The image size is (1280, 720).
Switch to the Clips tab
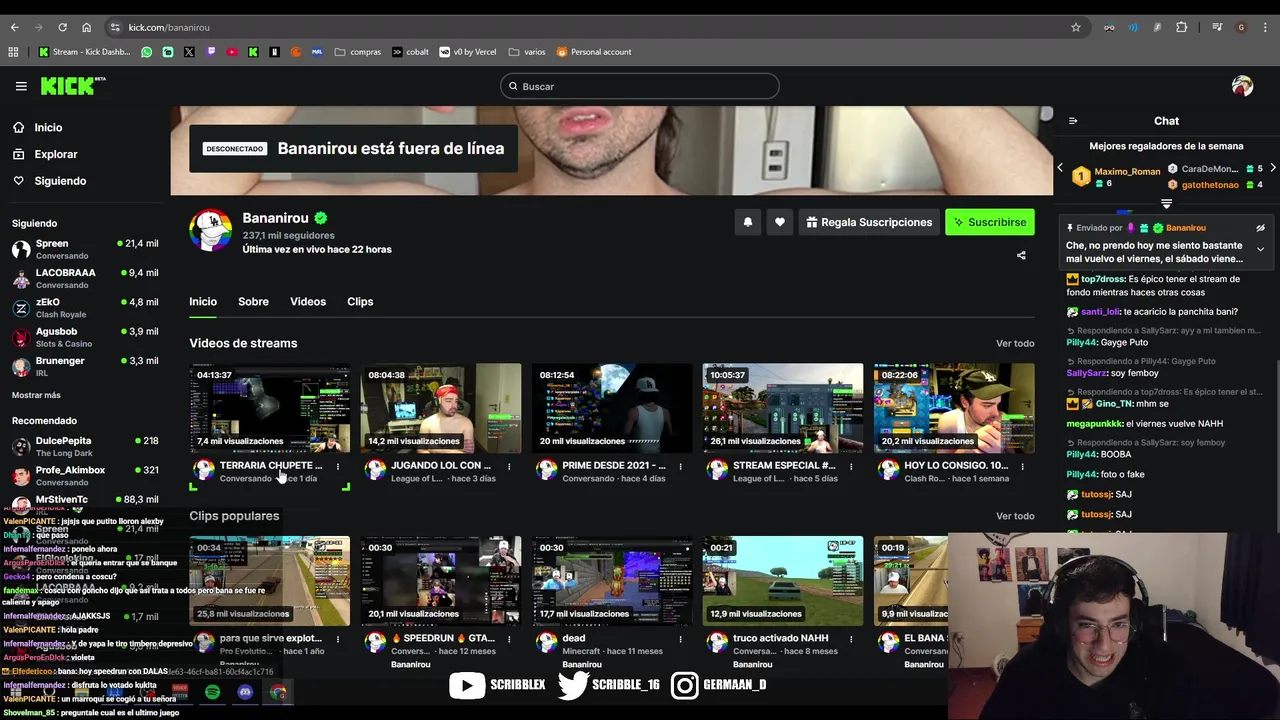(360, 302)
